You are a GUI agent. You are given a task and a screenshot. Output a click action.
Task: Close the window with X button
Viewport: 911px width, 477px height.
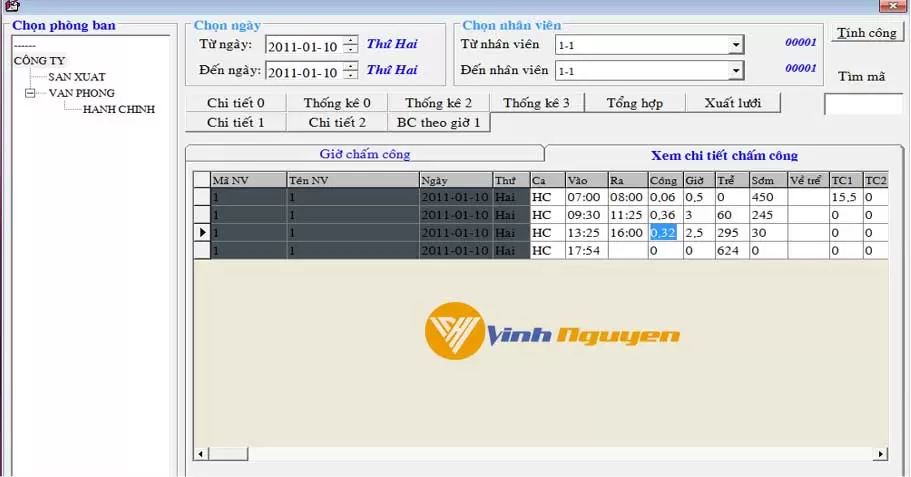click(x=893, y=6)
